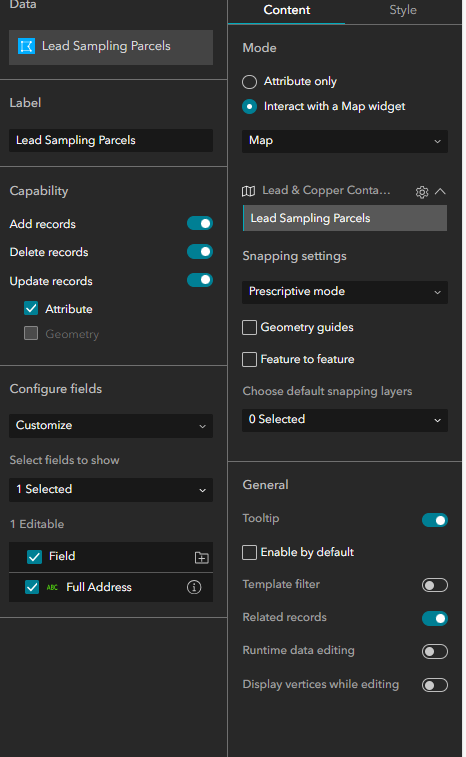The image size is (466, 757).
Task: Turn on Runtime data editing toggle
Action: coord(435,651)
